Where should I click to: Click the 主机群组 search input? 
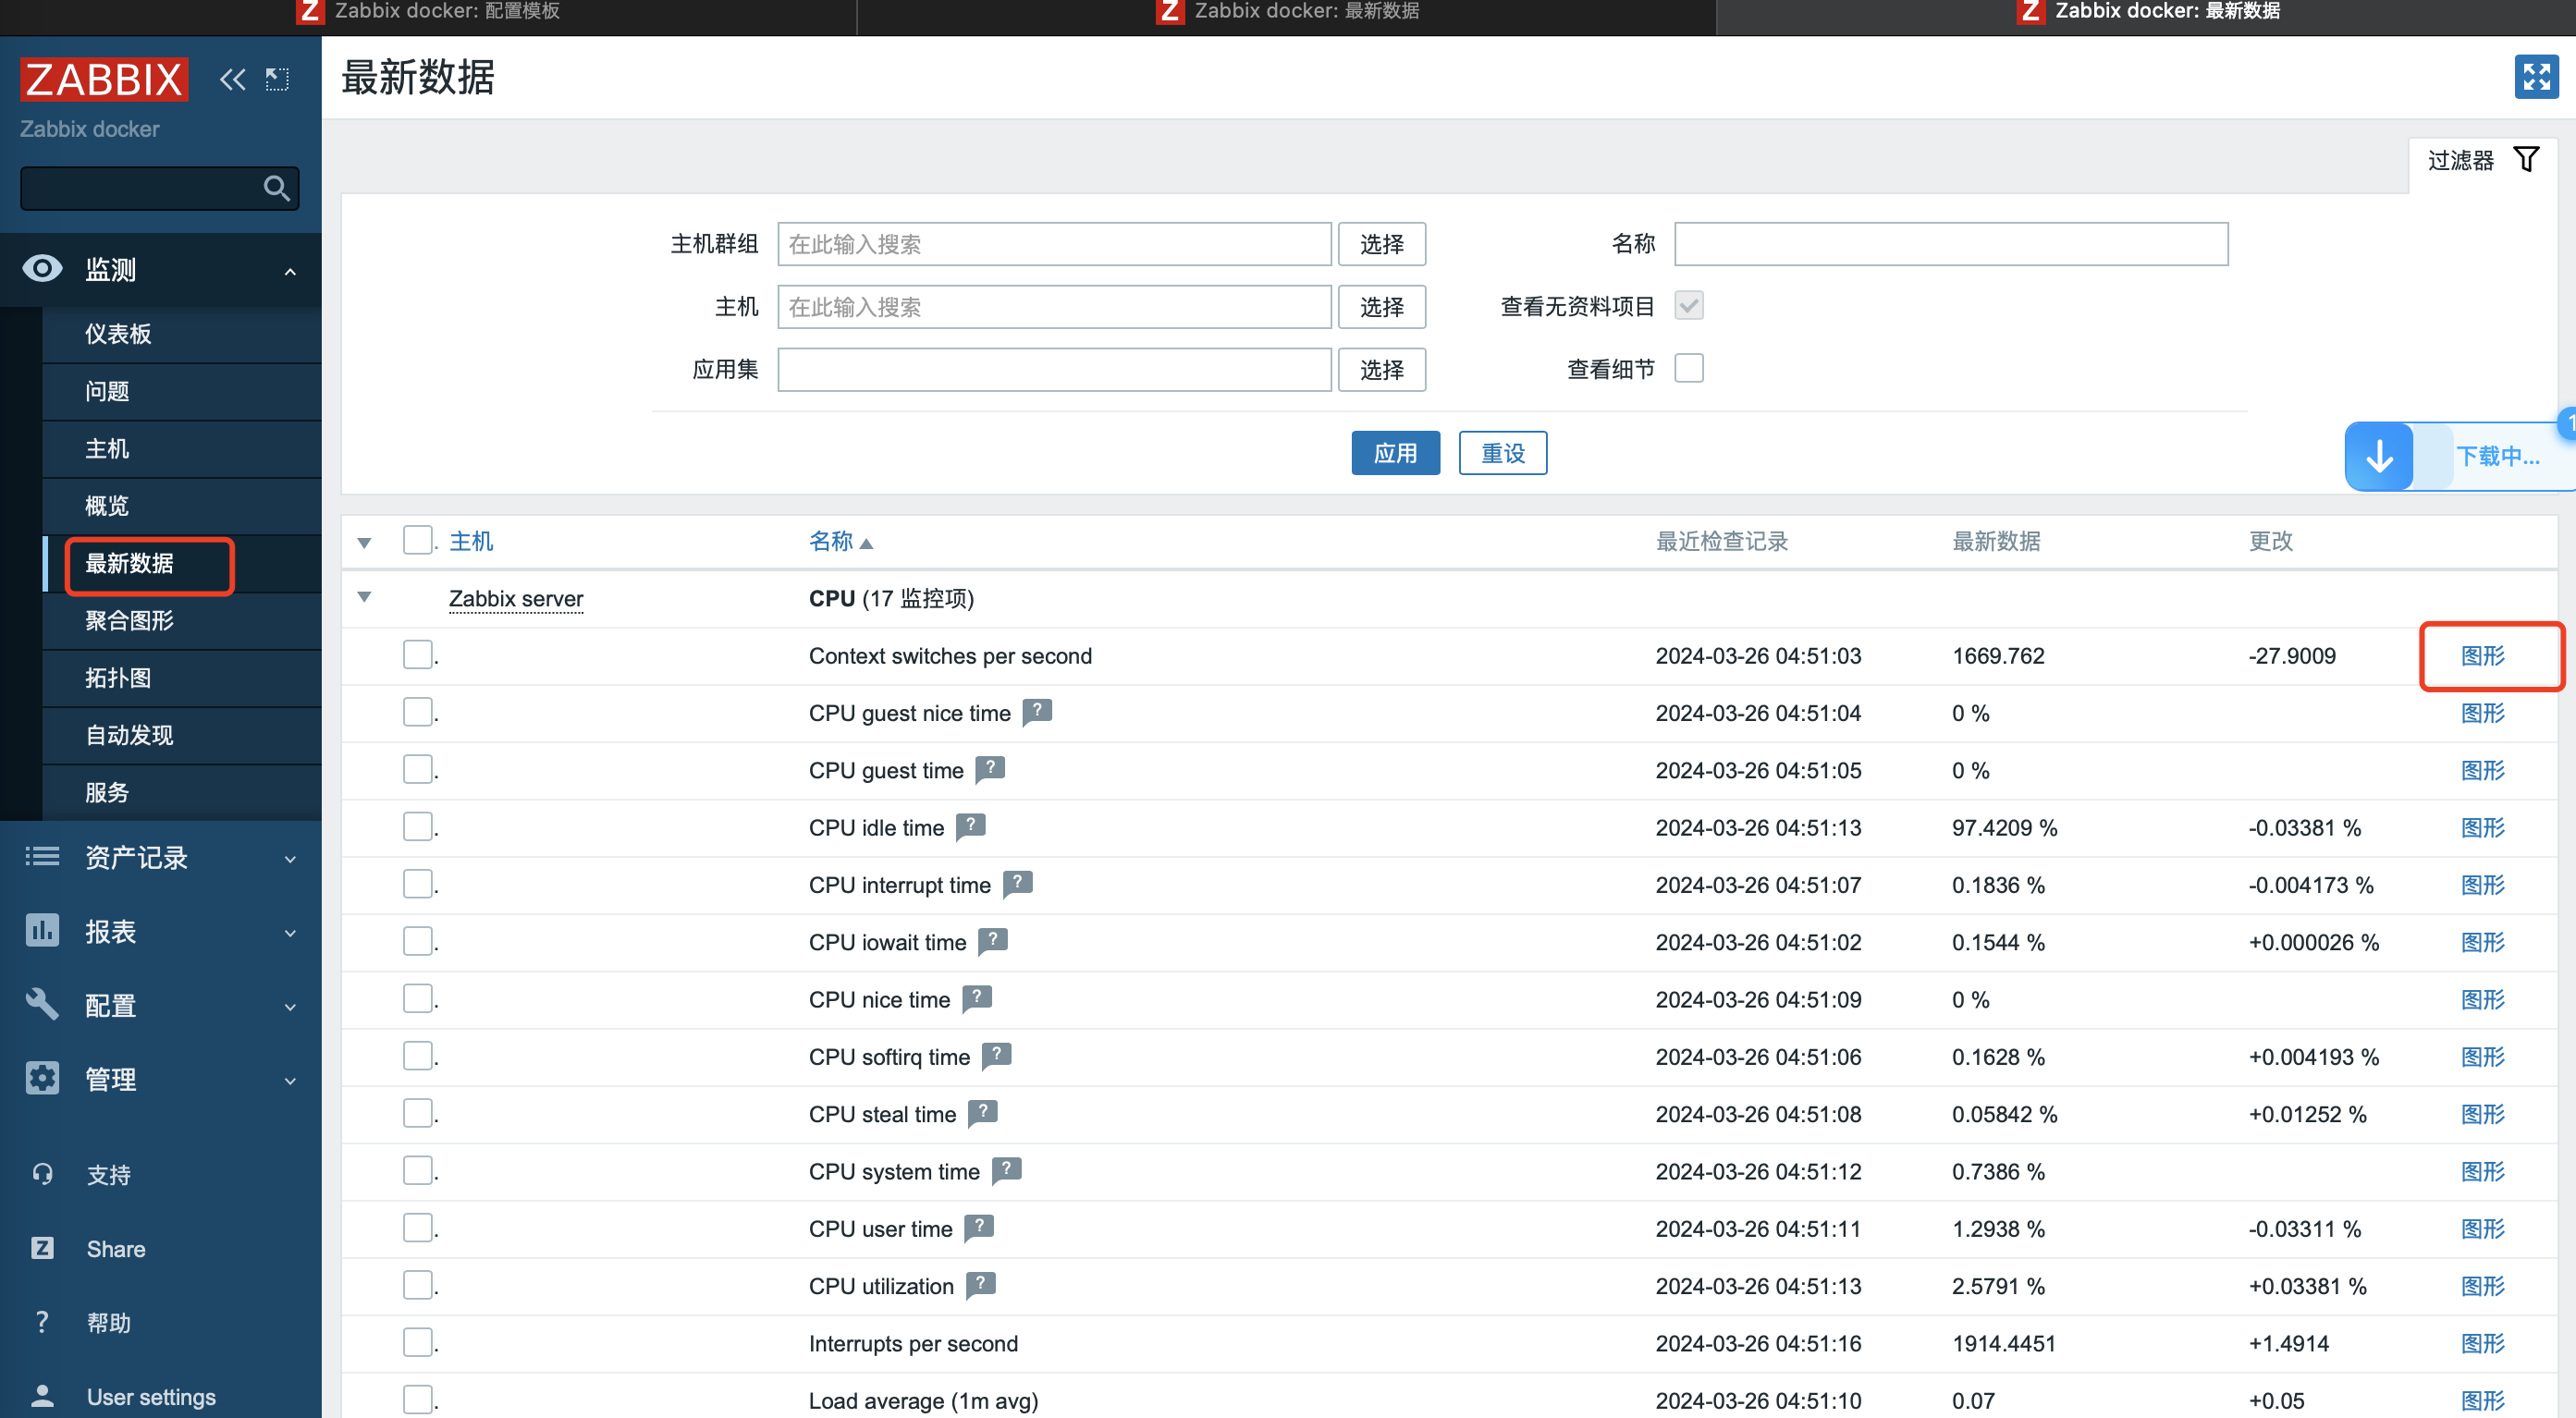1054,244
